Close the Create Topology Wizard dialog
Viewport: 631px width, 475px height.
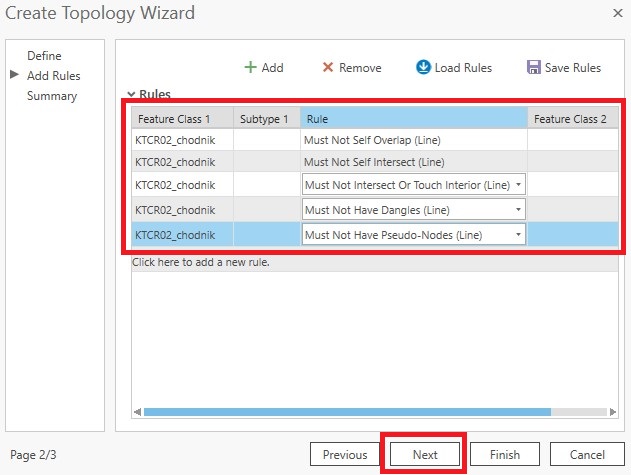pos(616,14)
